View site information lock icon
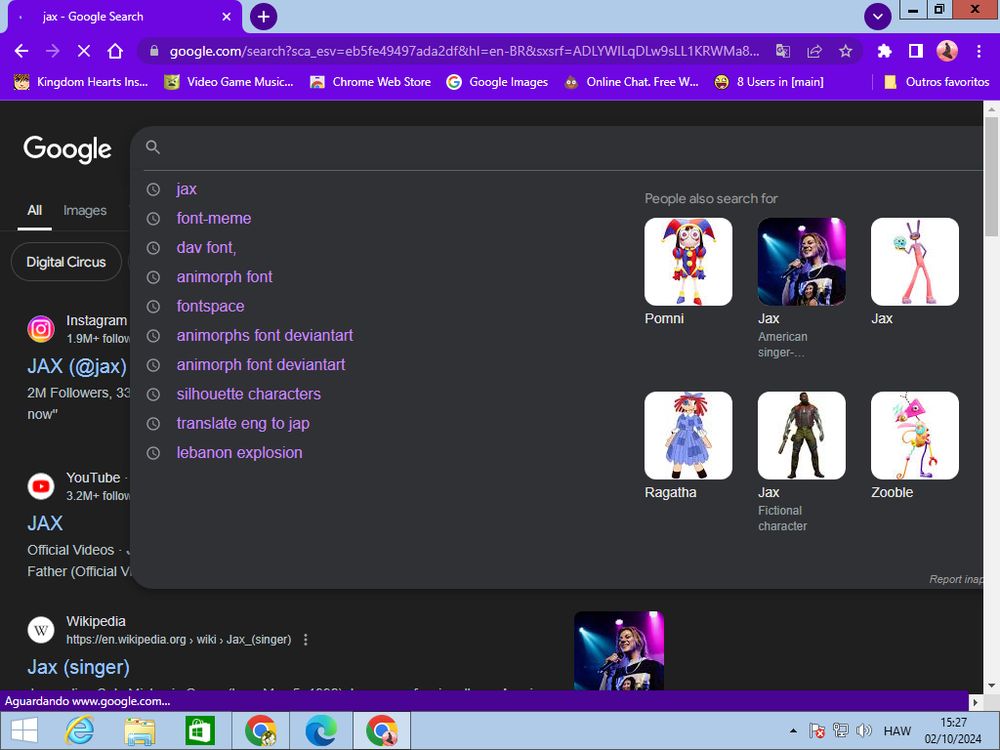This screenshot has height=750, width=1000. (x=154, y=51)
